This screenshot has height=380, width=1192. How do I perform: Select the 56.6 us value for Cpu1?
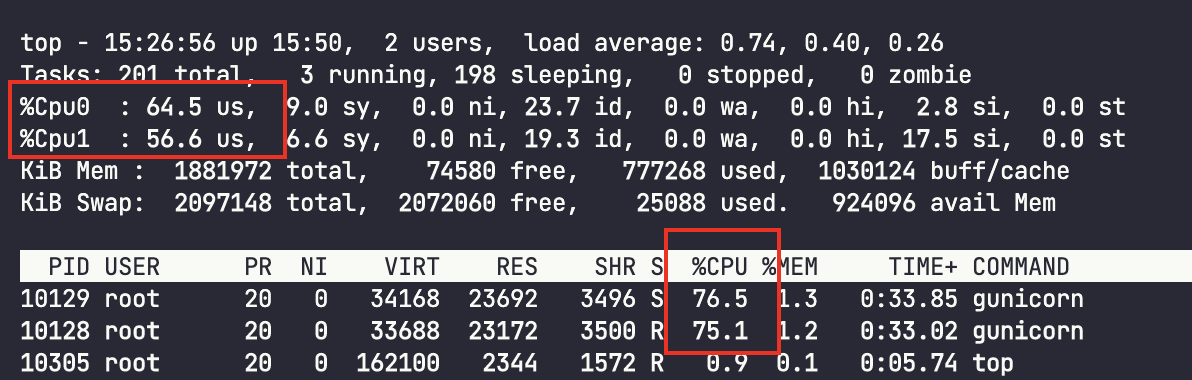coord(195,140)
